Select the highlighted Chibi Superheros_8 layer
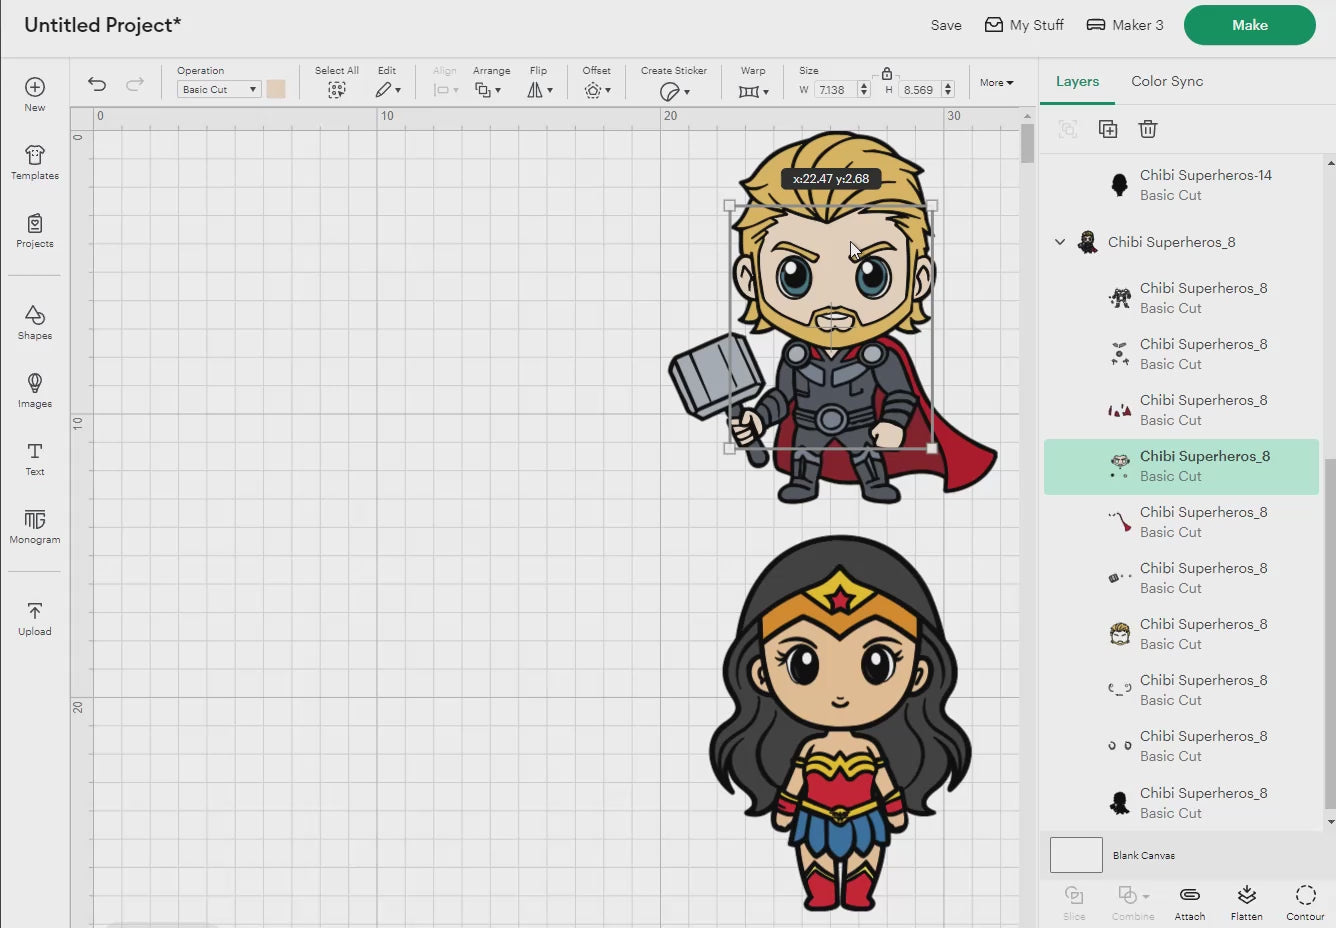 (1181, 466)
